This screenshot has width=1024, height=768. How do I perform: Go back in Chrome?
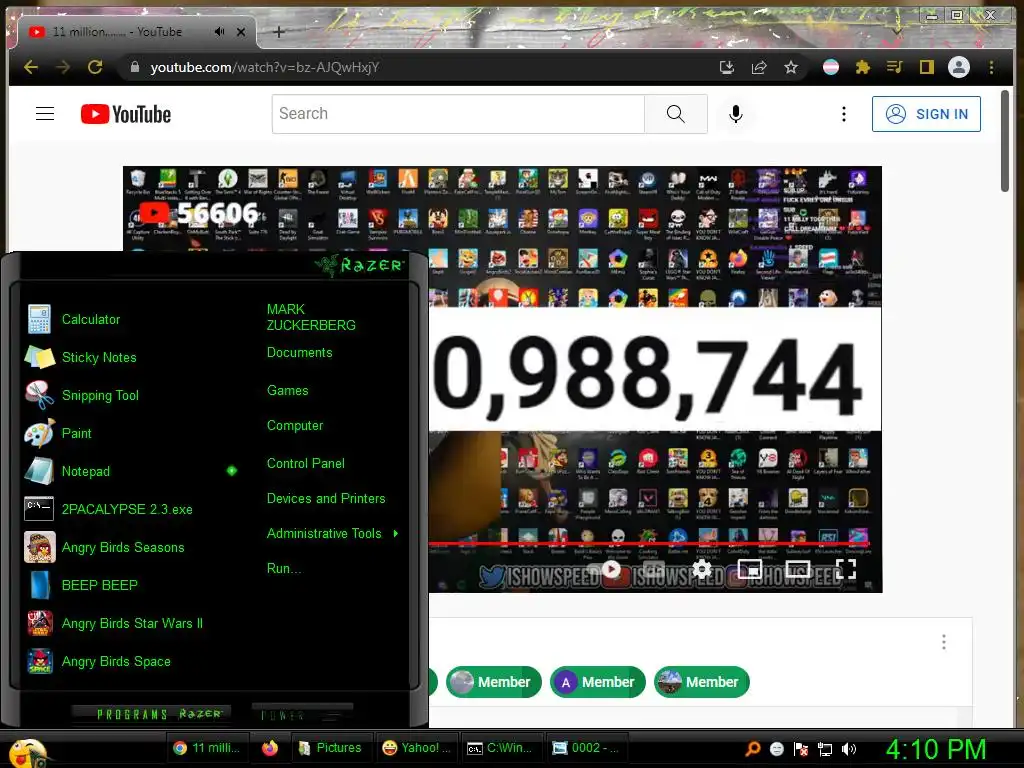tap(31, 67)
